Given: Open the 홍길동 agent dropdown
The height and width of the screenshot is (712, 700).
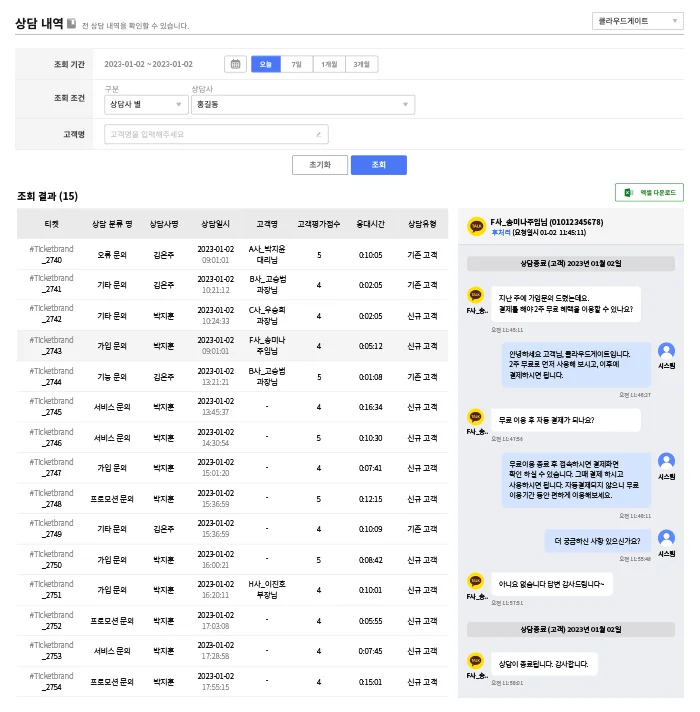Looking at the screenshot, I should (302, 104).
